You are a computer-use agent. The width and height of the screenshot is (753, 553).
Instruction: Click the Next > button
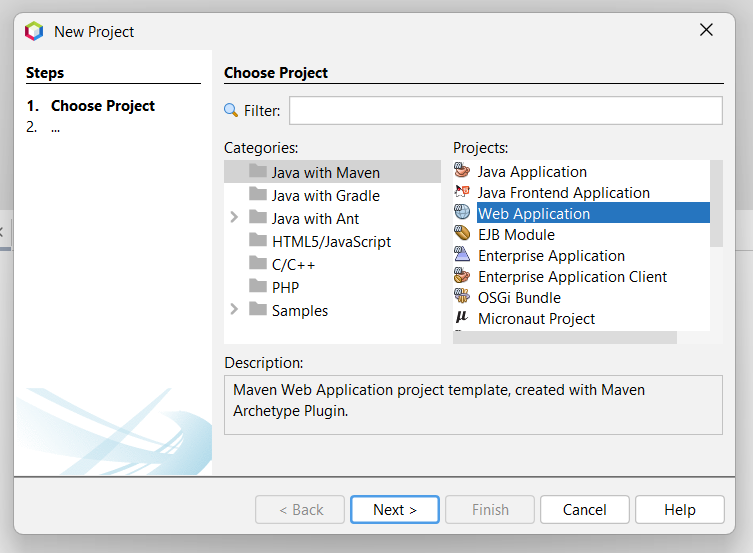tap(395, 509)
